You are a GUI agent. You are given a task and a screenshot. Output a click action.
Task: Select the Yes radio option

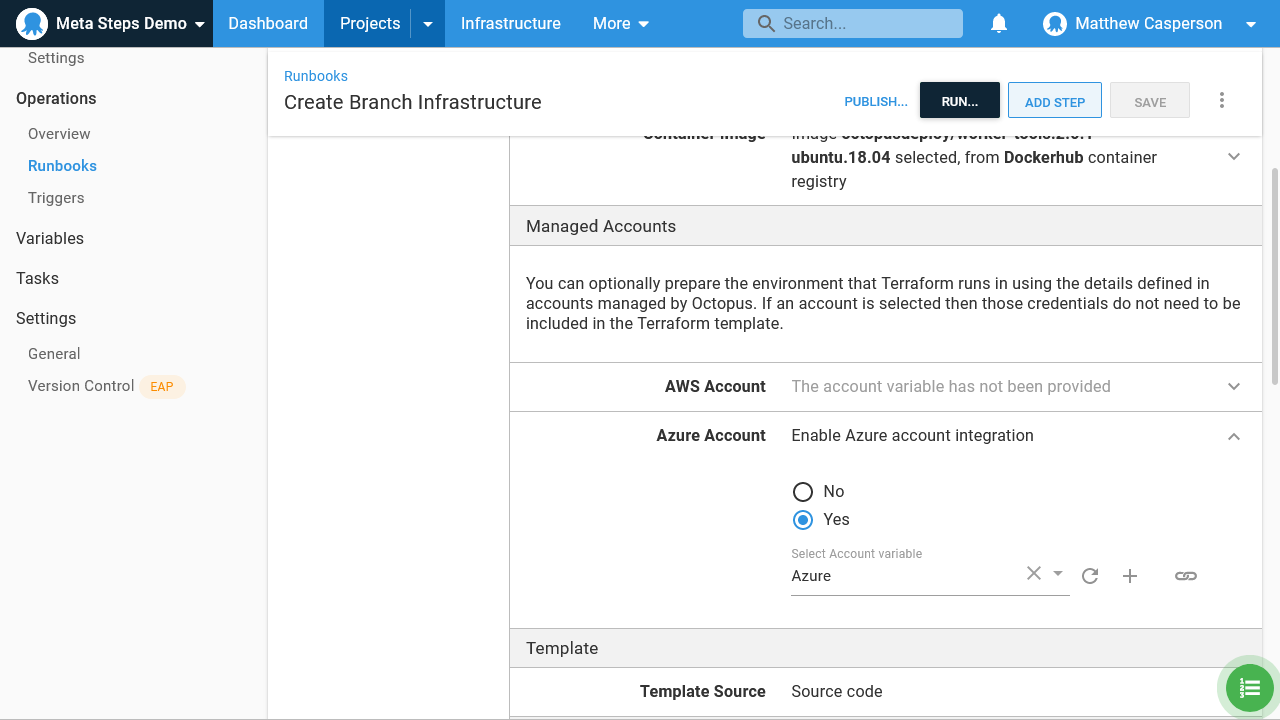pyautogui.click(x=802, y=519)
